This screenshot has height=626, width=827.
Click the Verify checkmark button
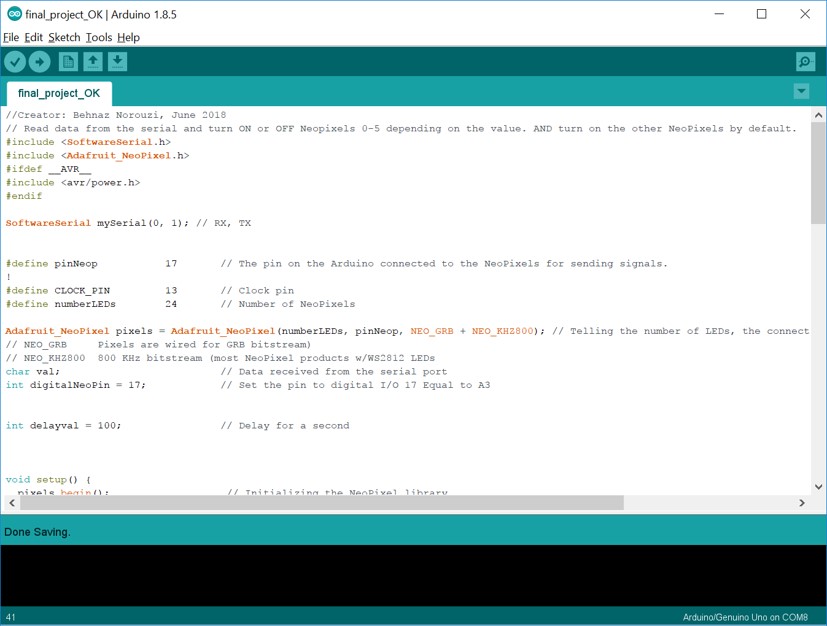pos(15,62)
